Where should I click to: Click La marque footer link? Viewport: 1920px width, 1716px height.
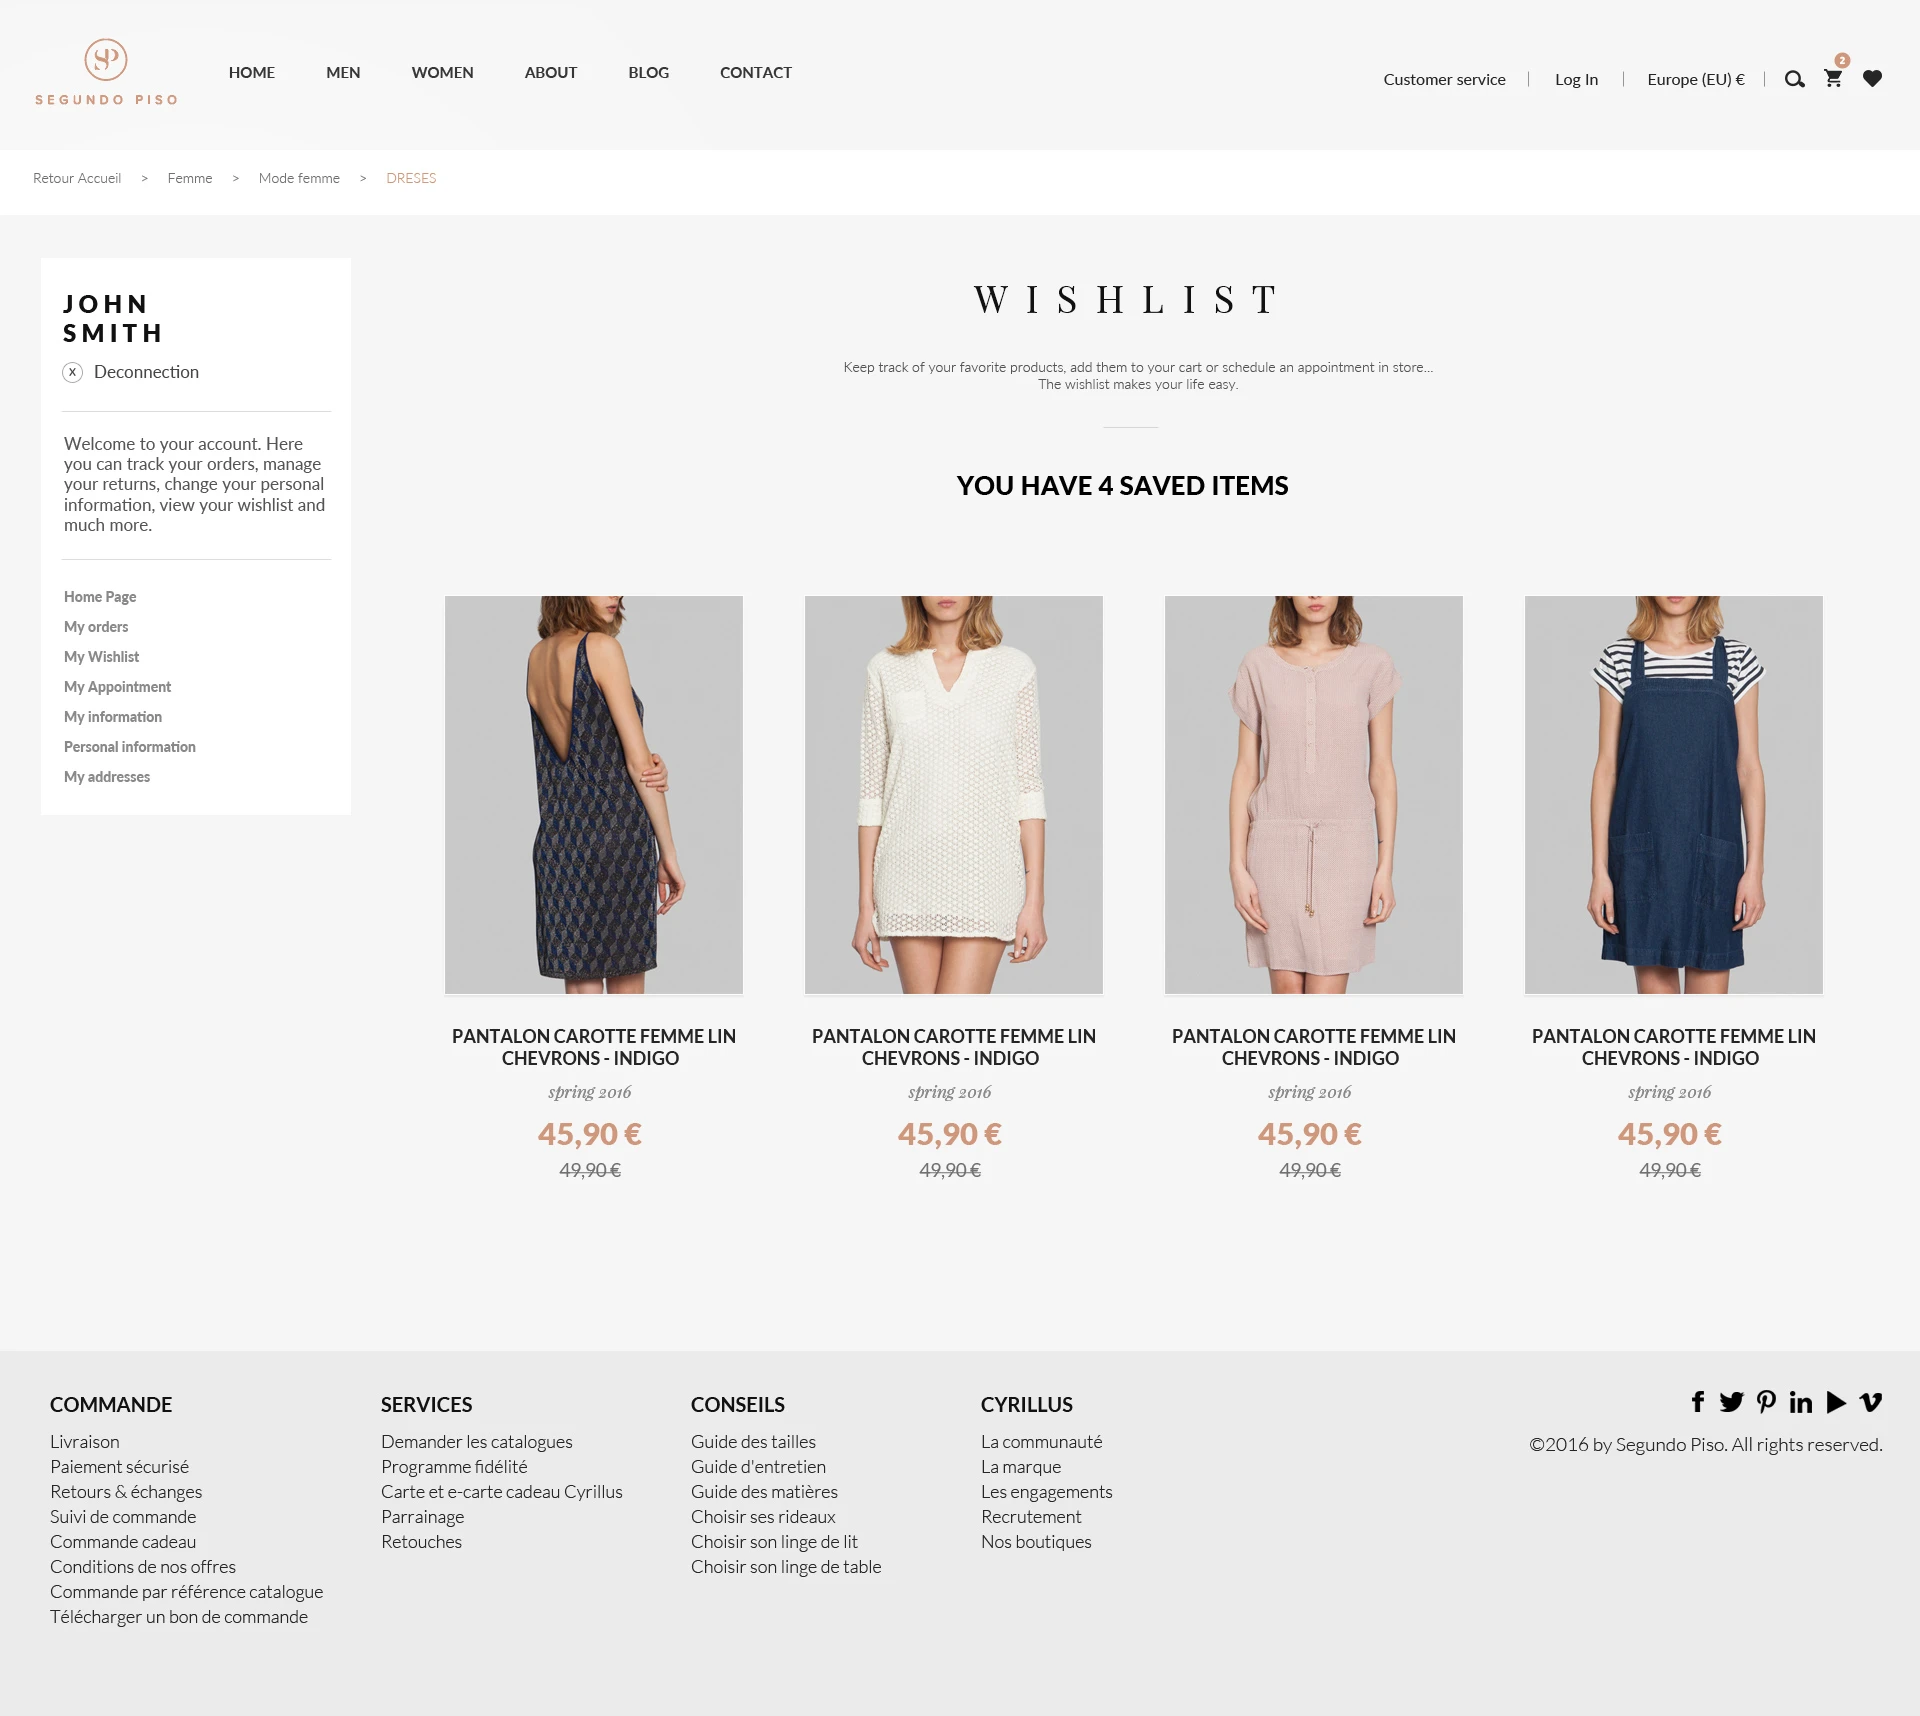(x=1021, y=1467)
